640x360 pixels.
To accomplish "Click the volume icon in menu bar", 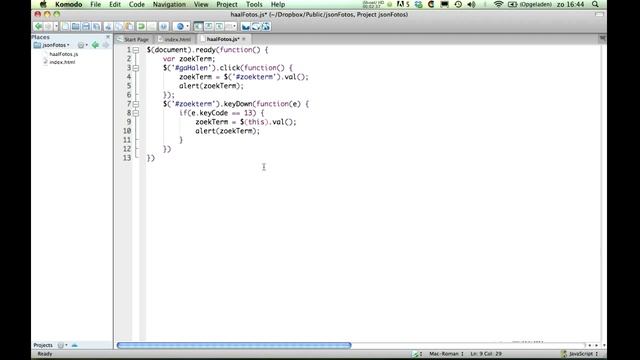I will tap(471, 4).
